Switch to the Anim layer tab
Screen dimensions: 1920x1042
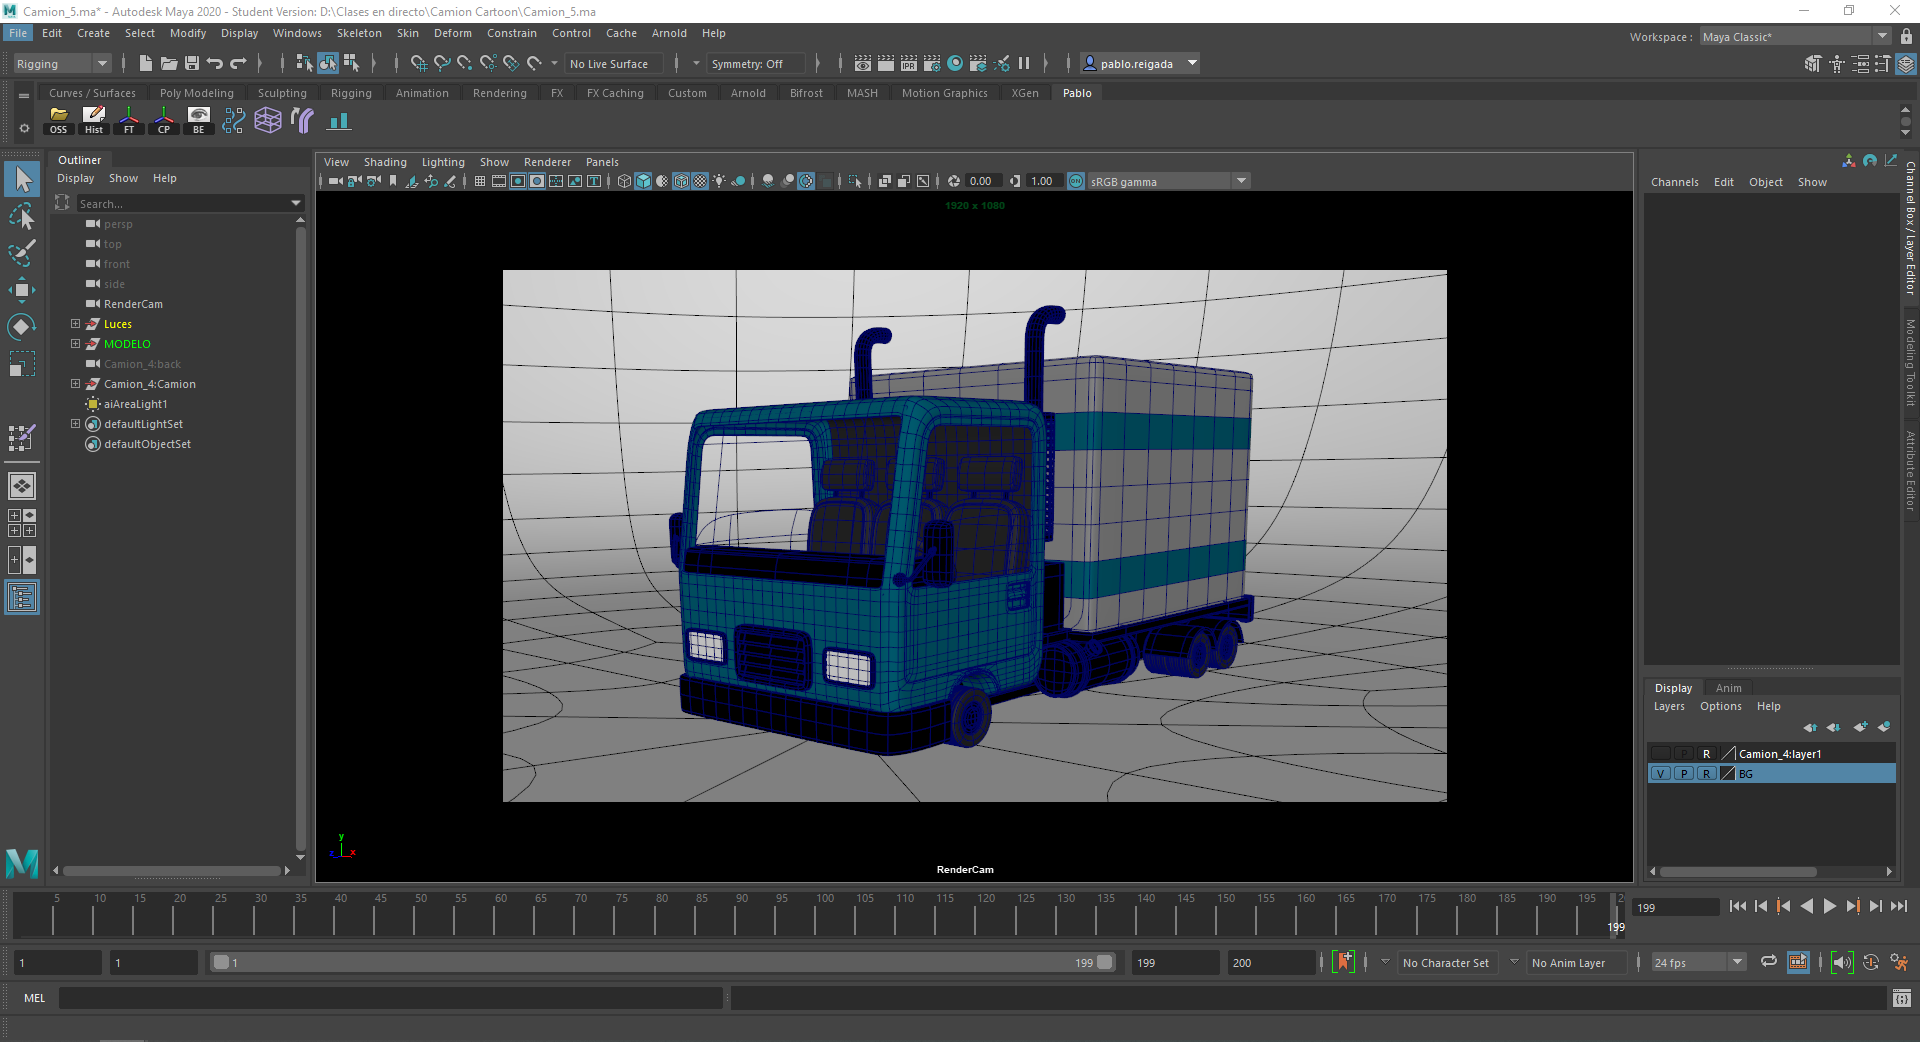click(x=1728, y=688)
